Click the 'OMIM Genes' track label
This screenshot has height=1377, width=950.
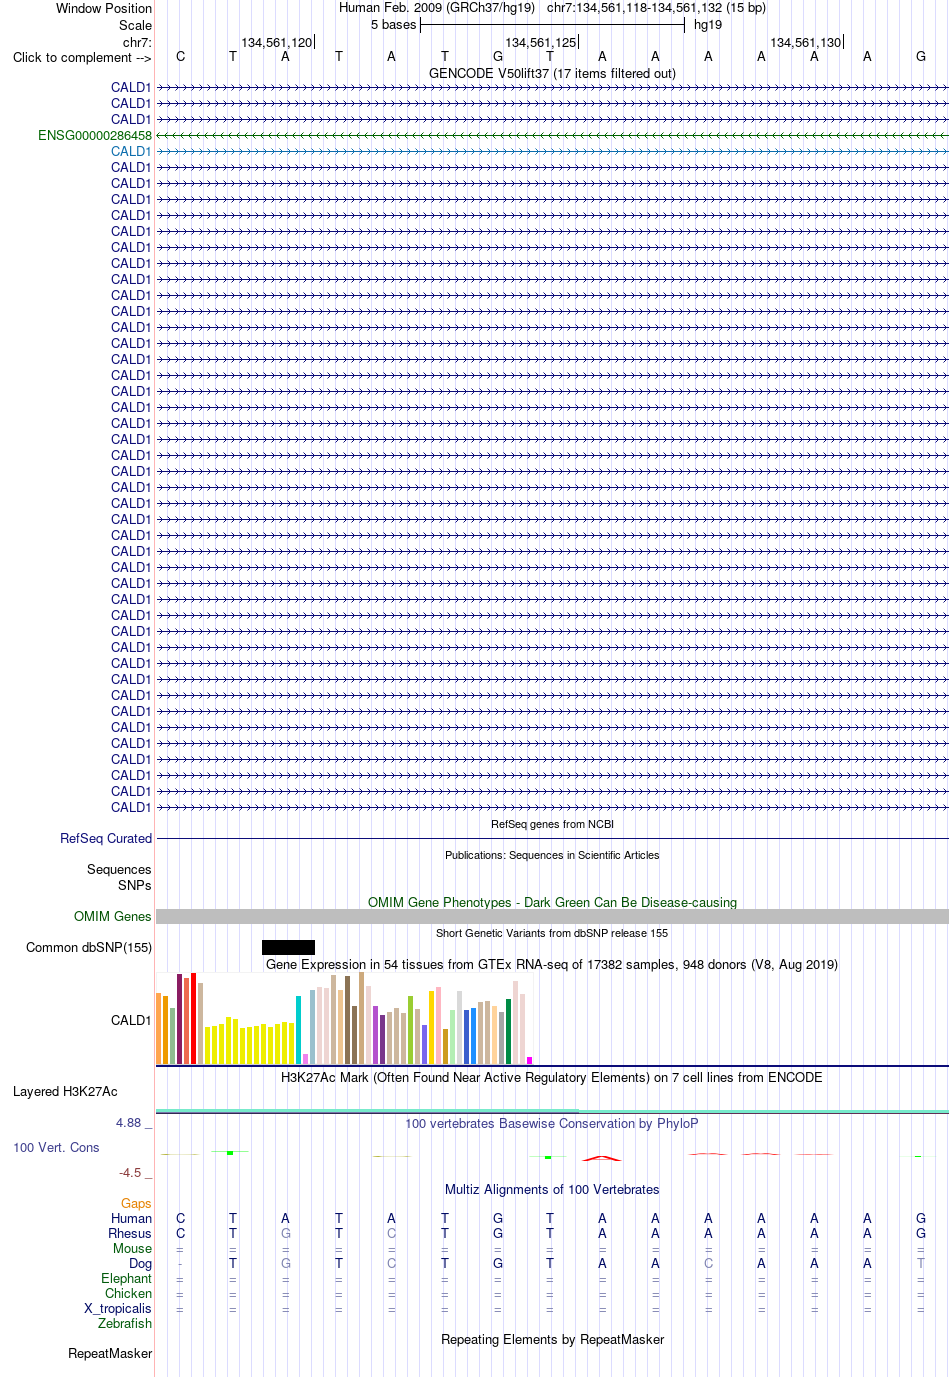(x=113, y=916)
